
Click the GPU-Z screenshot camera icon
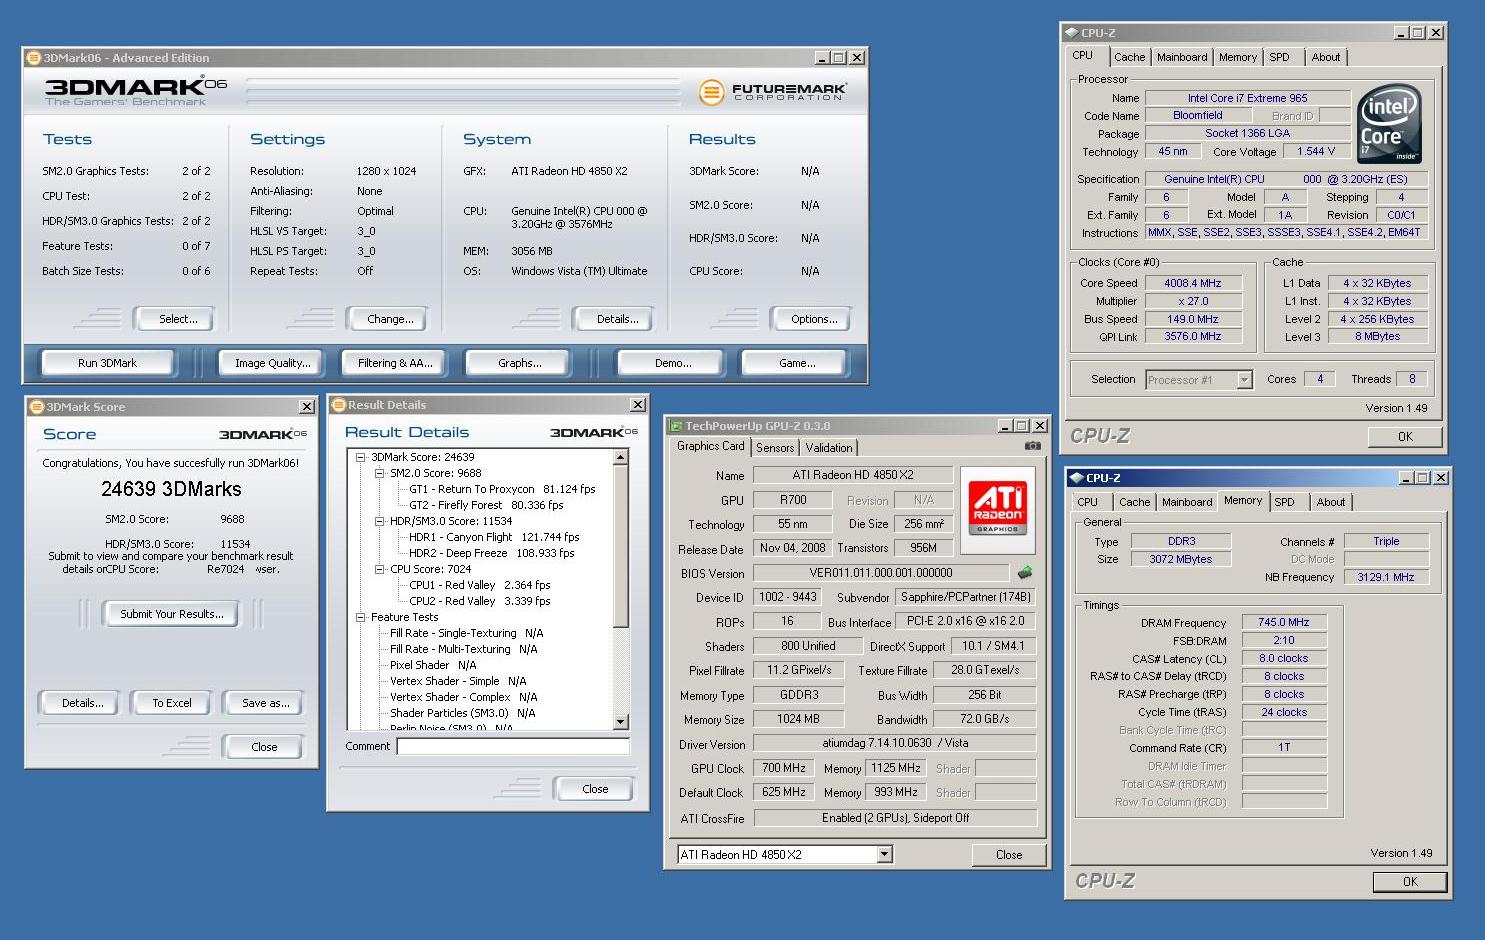click(x=1032, y=446)
